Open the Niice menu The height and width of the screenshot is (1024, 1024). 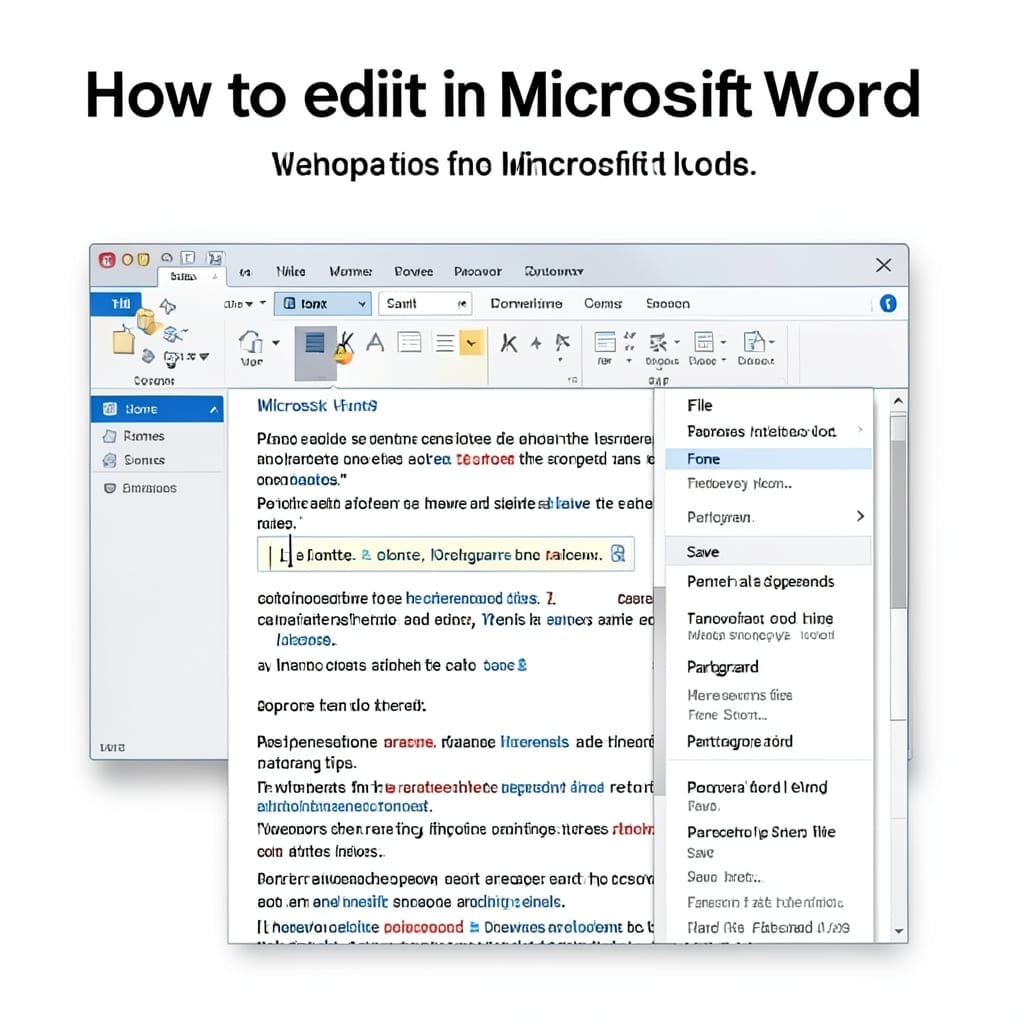point(291,271)
